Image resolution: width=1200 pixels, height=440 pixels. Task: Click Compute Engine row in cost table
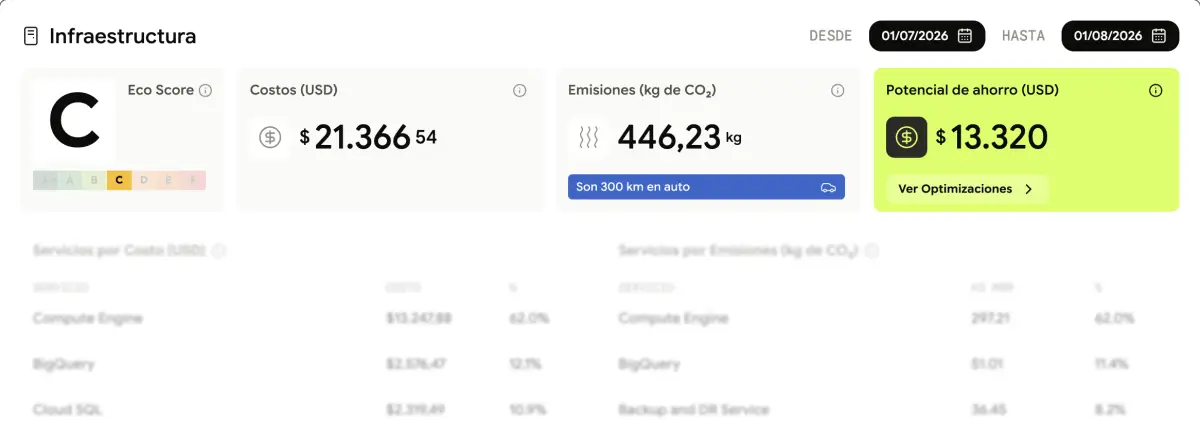[291, 318]
